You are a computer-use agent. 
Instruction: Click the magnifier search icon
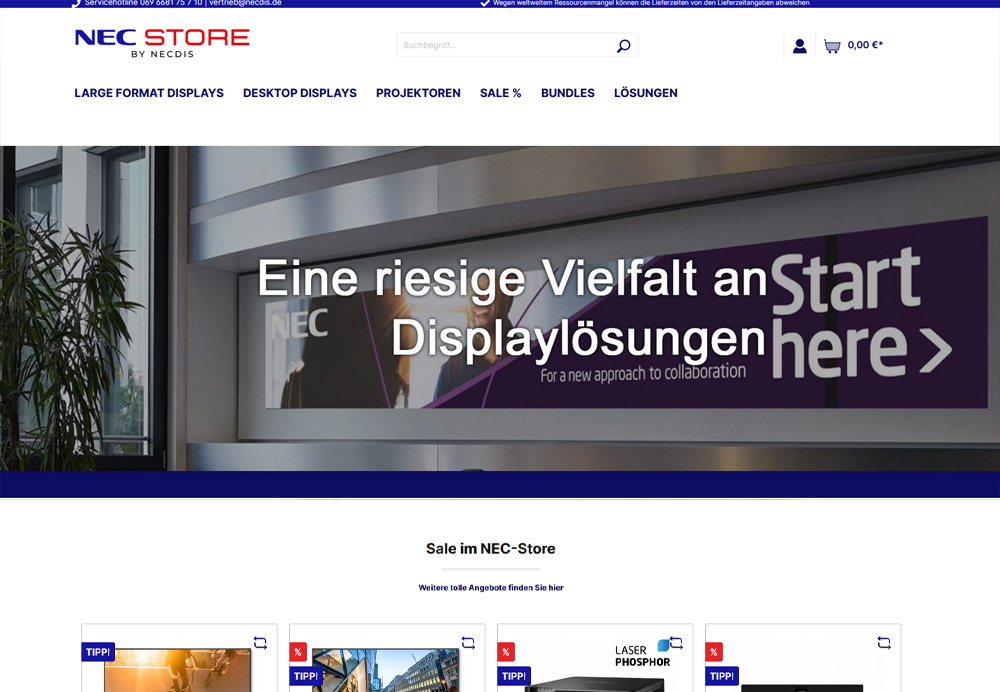624,45
